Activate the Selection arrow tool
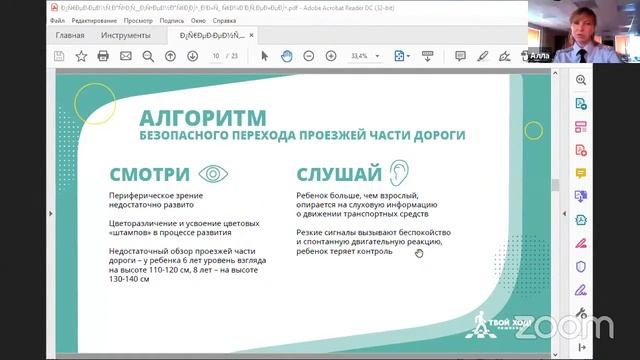The width and height of the screenshot is (640, 360). point(264,56)
